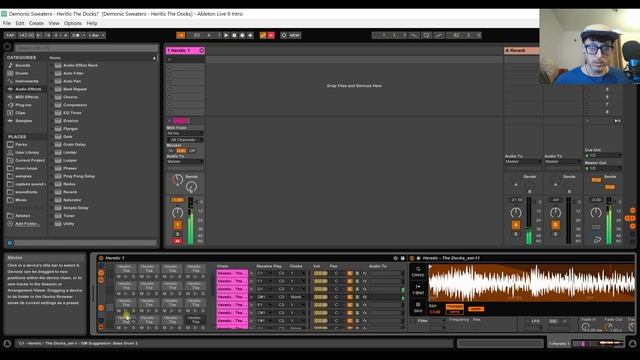Viewport: 640px width, 360px height.
Task: Expand the Compressor entry
Action: coord(52,105)
